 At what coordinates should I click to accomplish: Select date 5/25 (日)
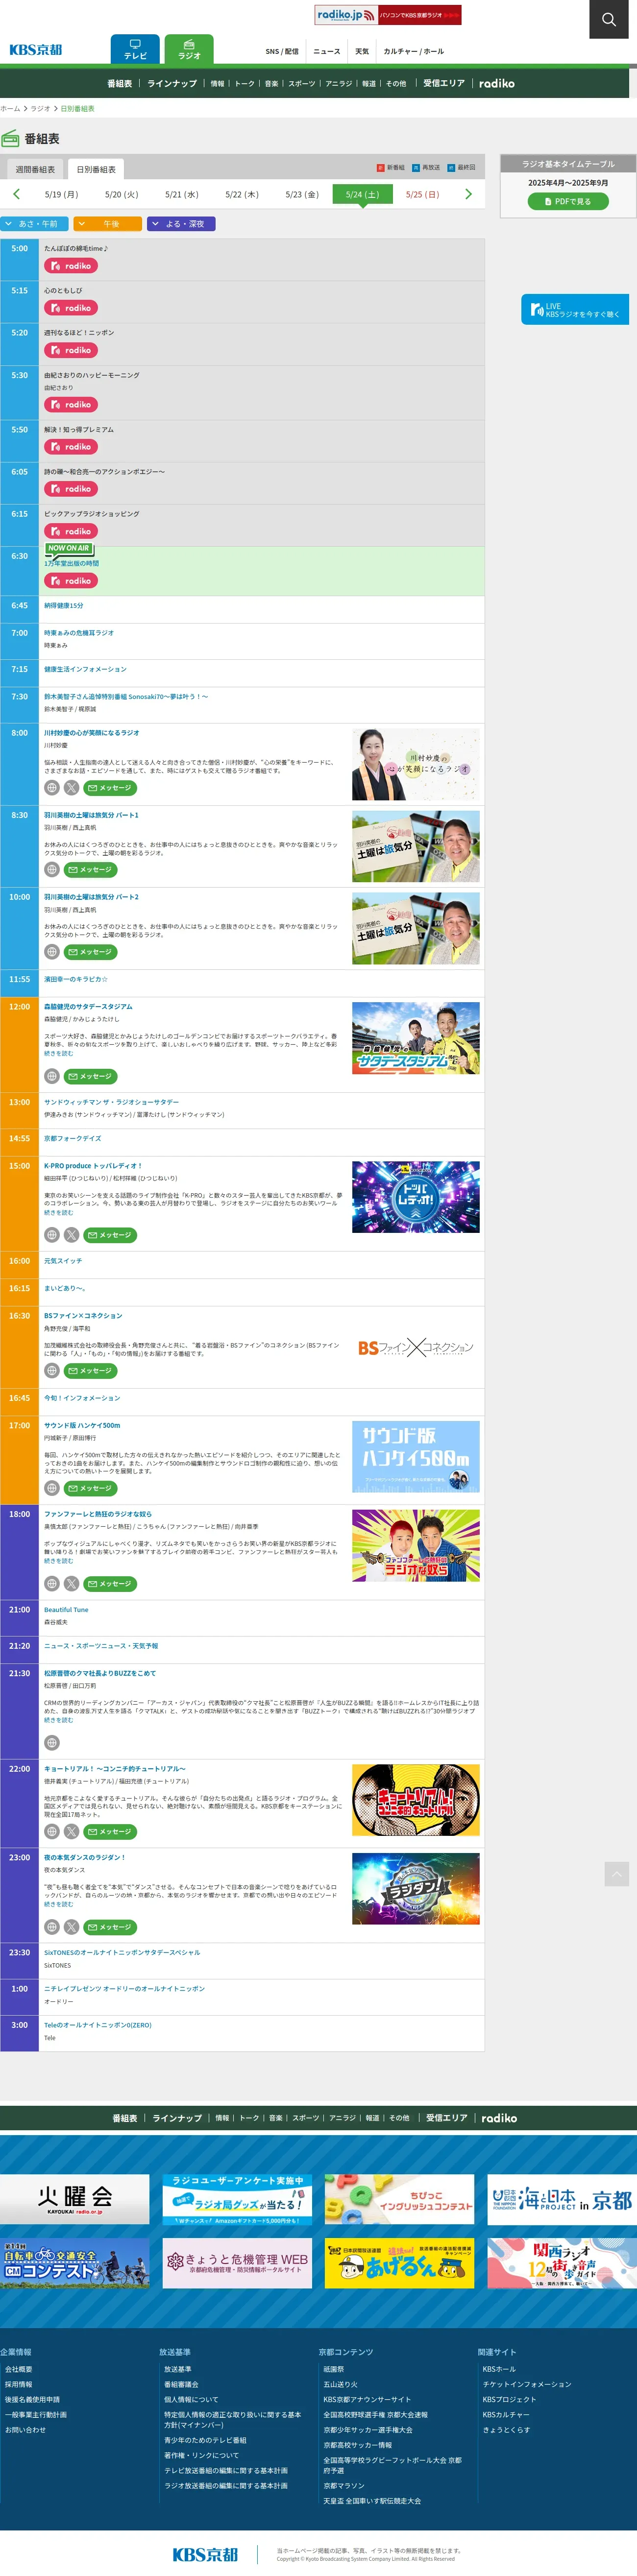[422, 194]
